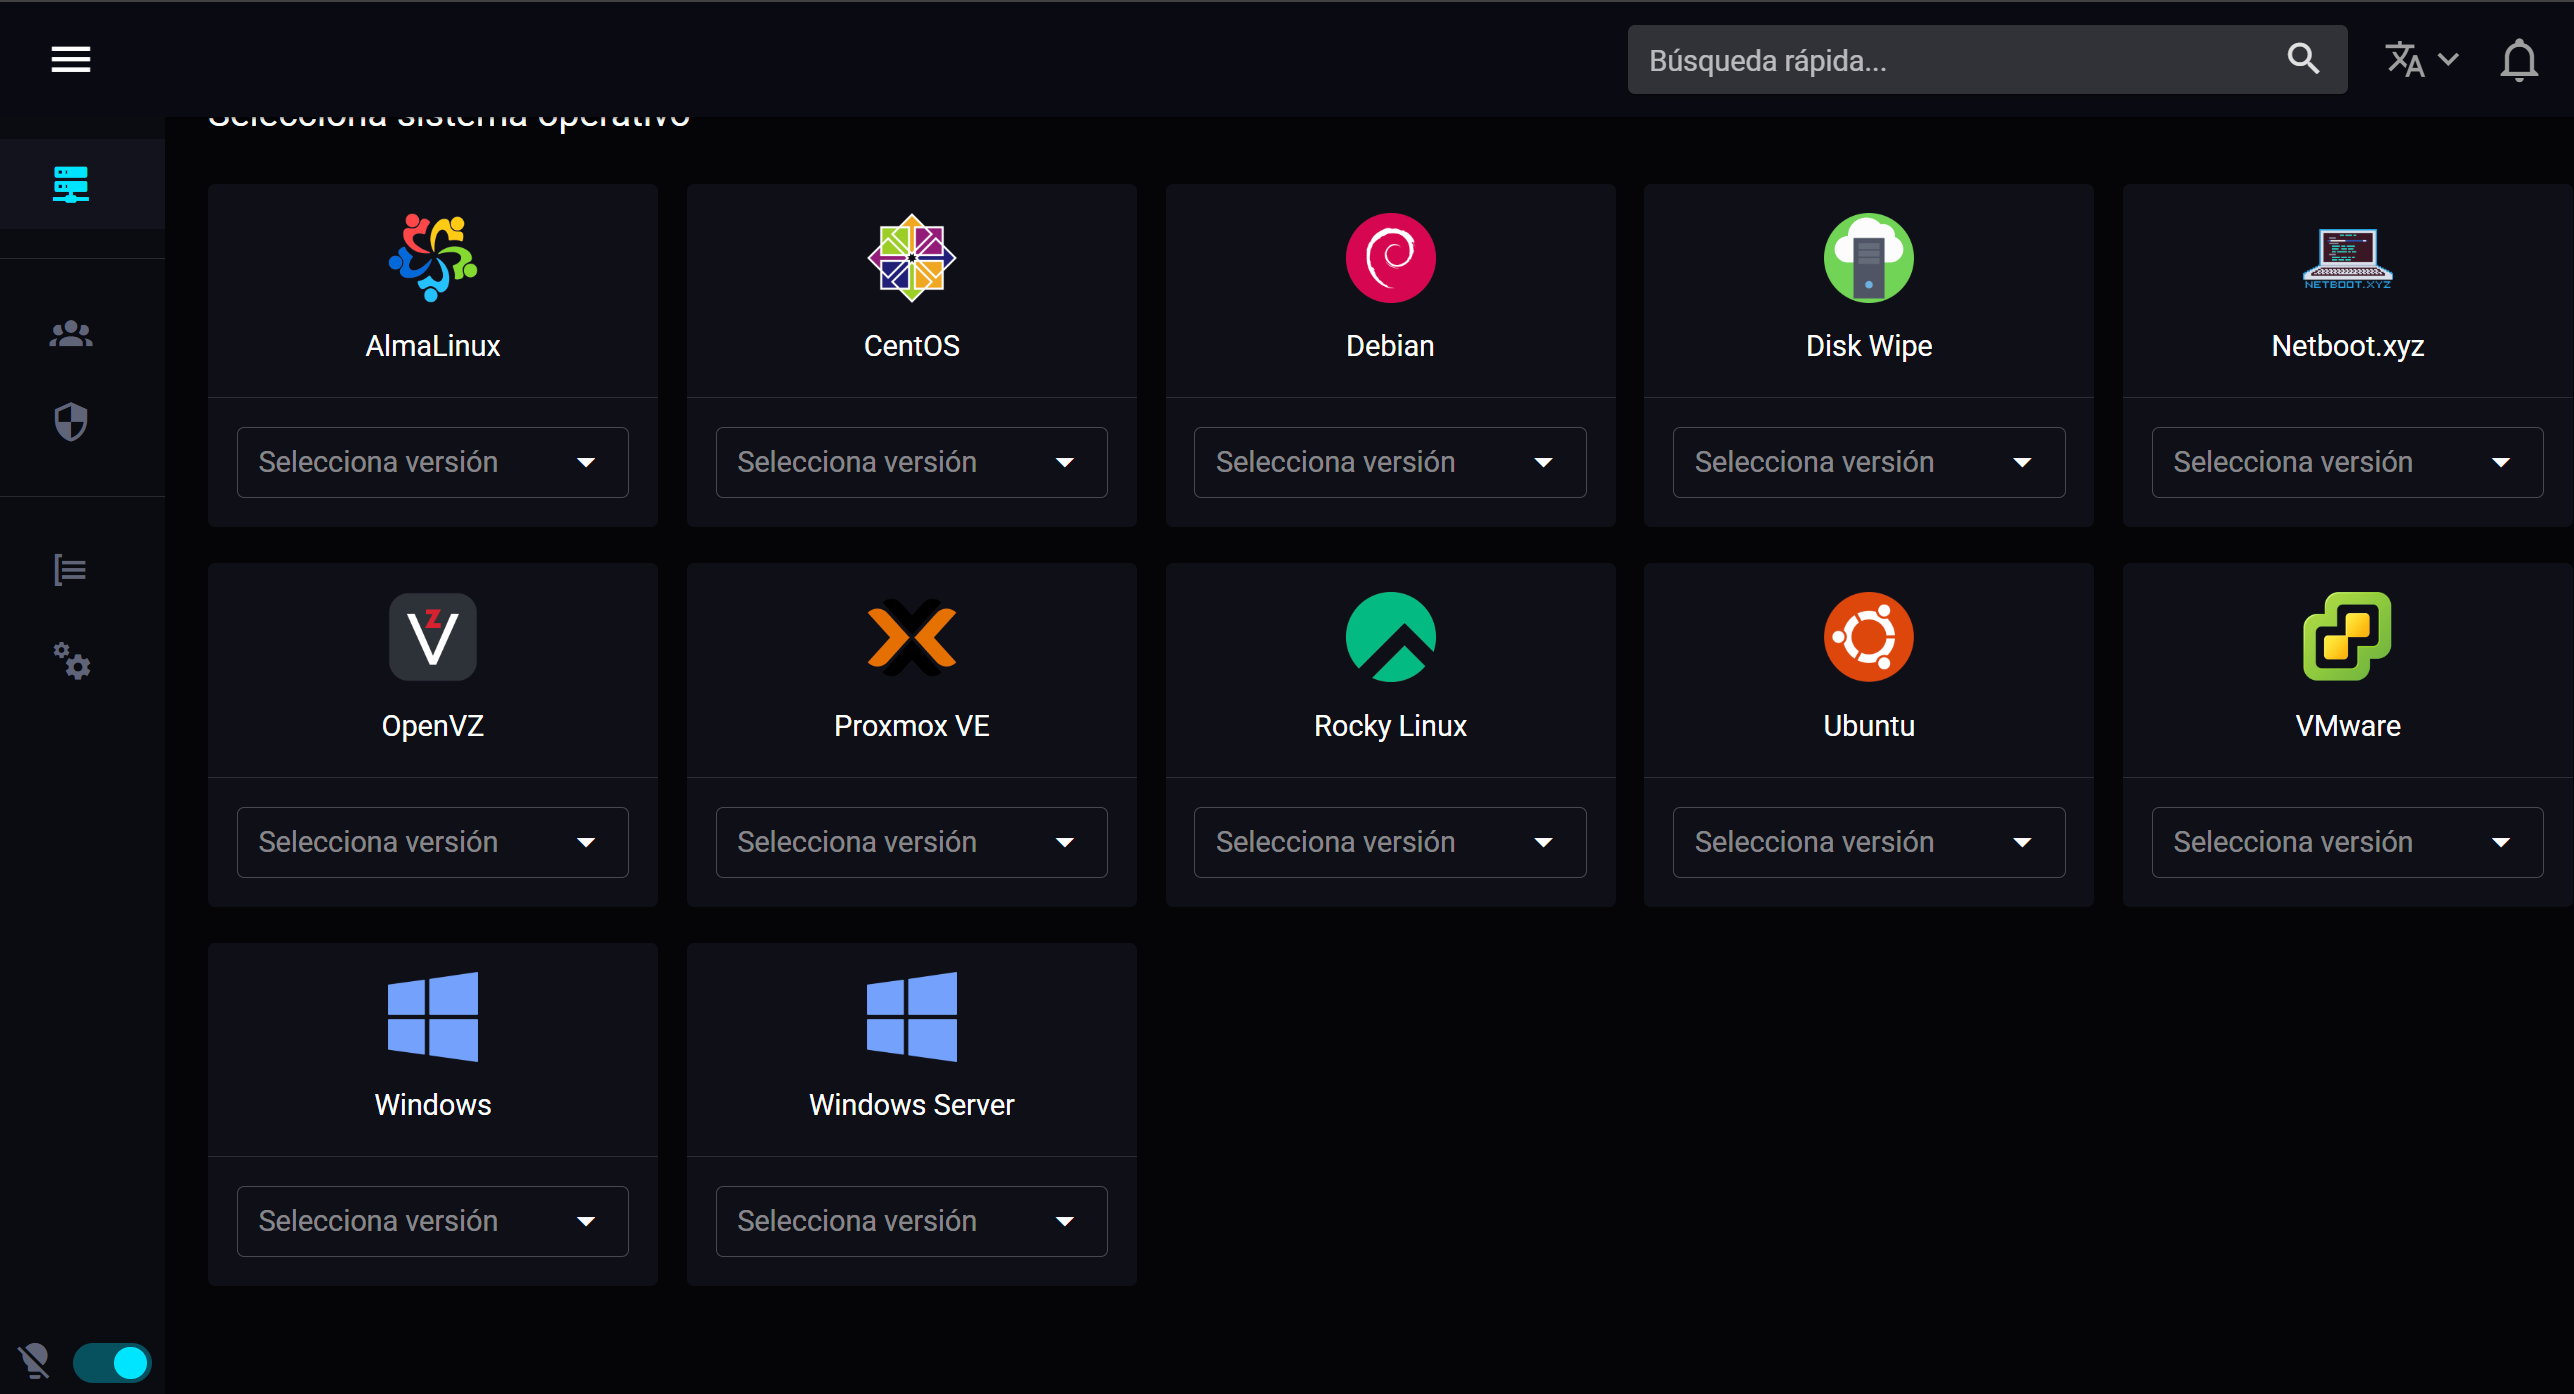Viewport: 2574px width, 1394px height.
Task: Open the hamburger menu
Action: tap(71, 60)
